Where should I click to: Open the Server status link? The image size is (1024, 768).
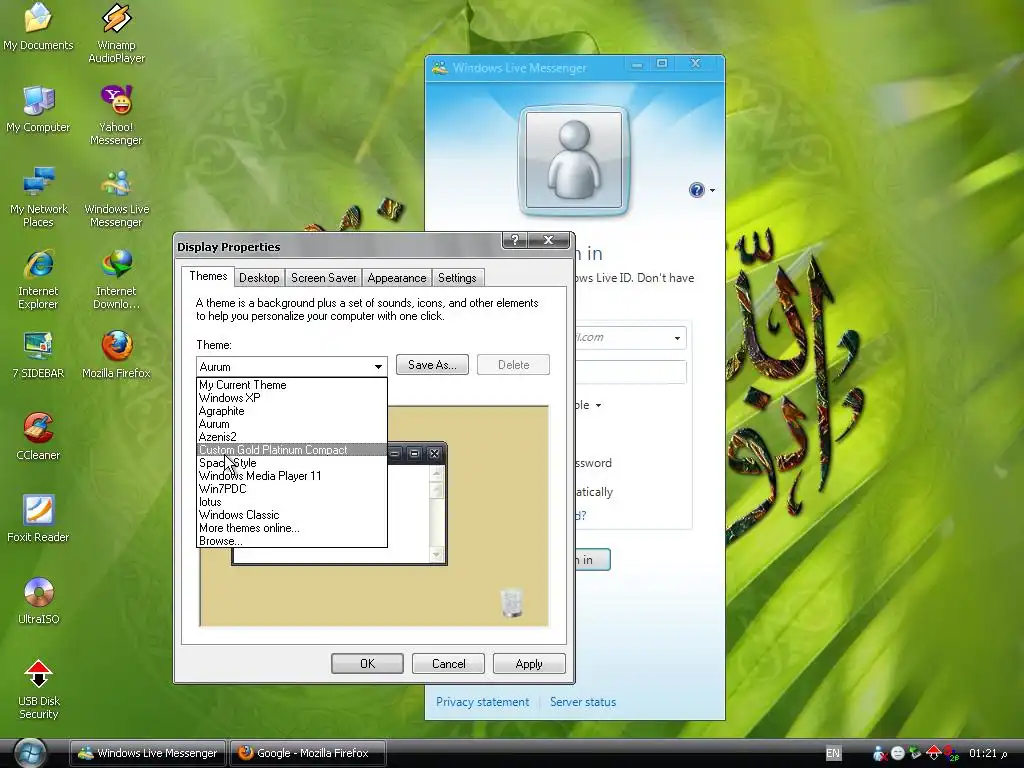[583, 702]
